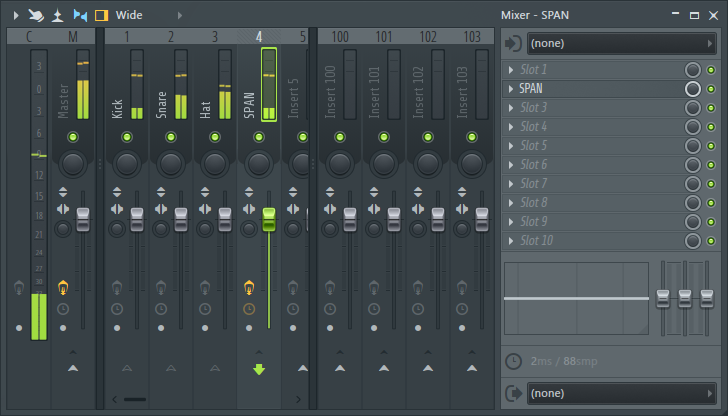Click the SPAN track latency clock icon
The height and width of the screenshot is (416, 728).
(x=249, y=309)
